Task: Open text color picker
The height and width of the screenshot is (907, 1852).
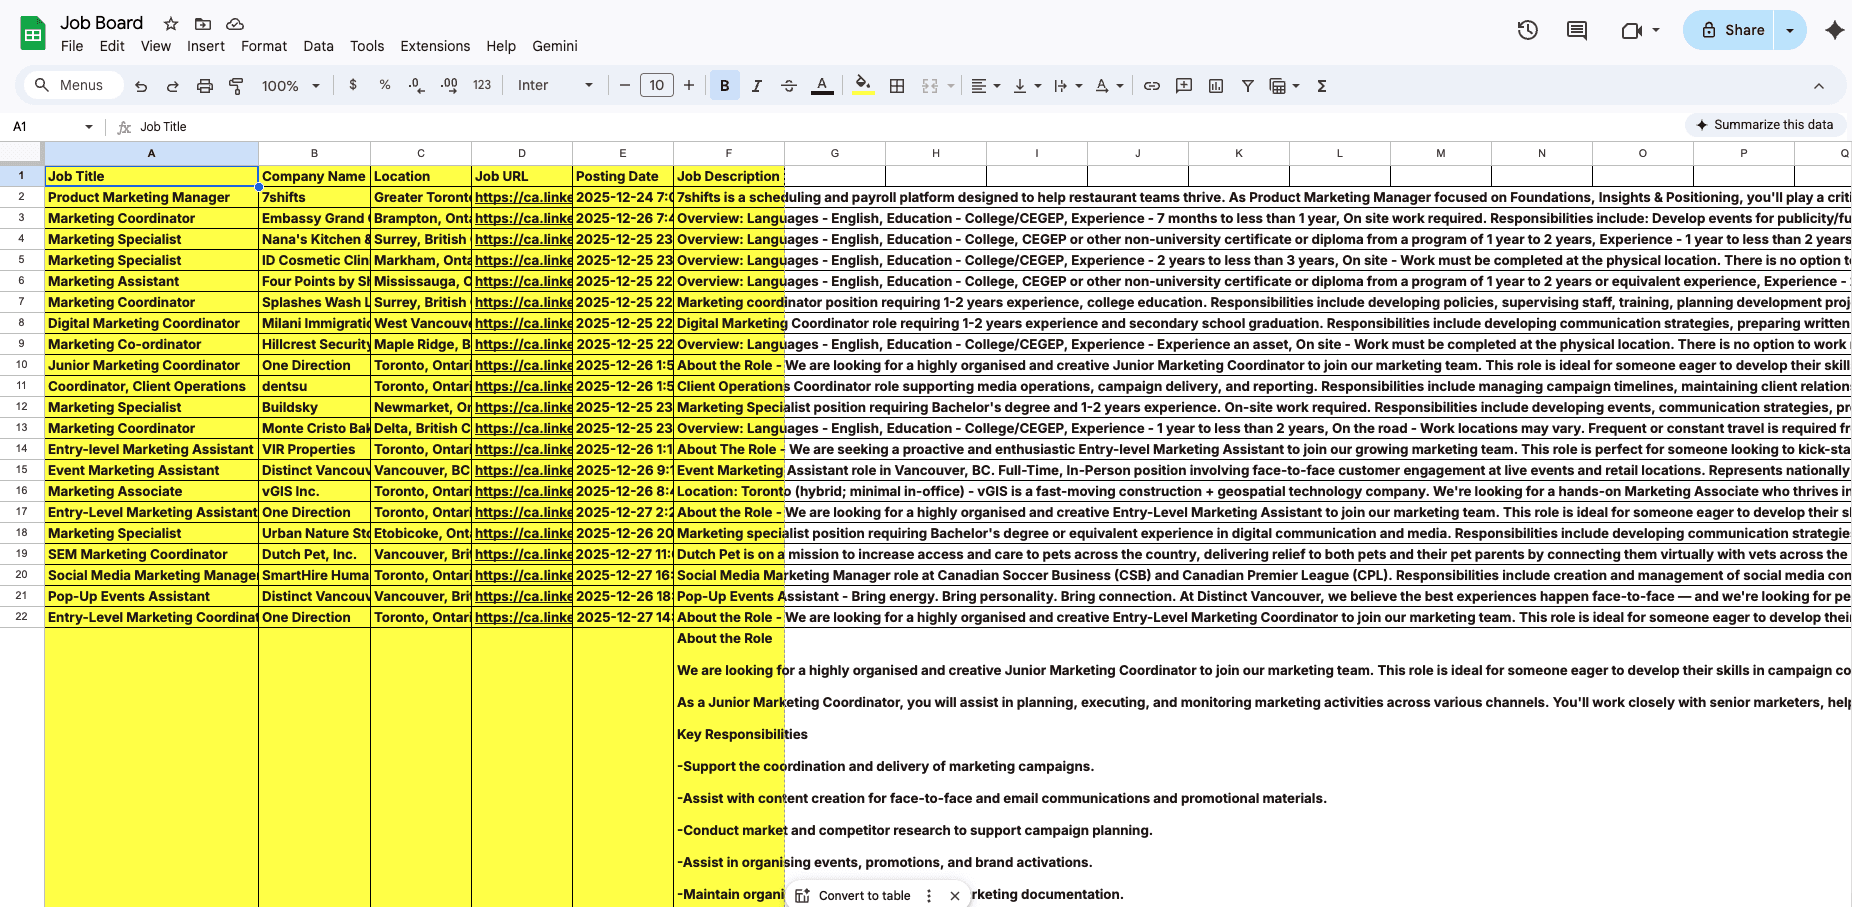Action: point(822,86)
